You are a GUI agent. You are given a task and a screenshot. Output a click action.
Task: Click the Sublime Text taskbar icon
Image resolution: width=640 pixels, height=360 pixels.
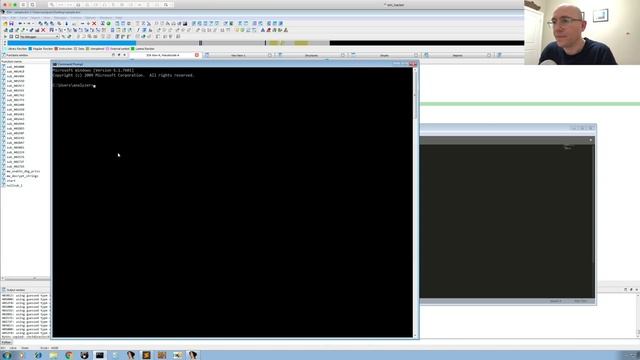(x=146, y=356)
